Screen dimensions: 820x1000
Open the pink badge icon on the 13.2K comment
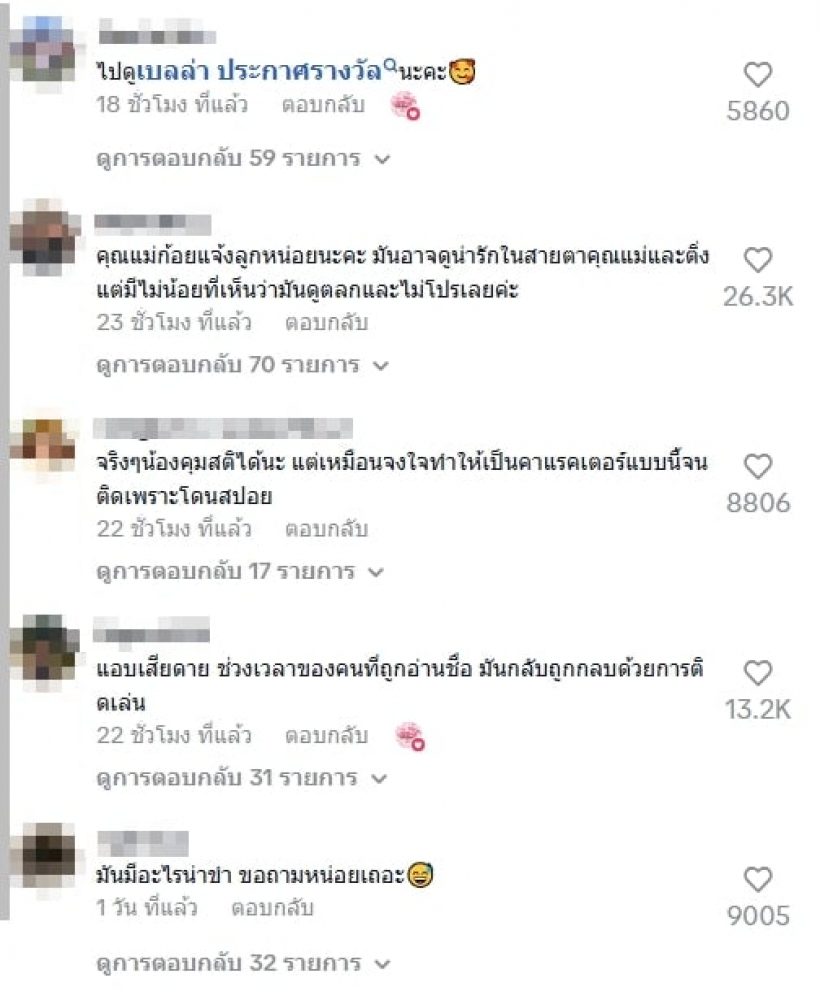pyautogui.click(x=409, y=737)
